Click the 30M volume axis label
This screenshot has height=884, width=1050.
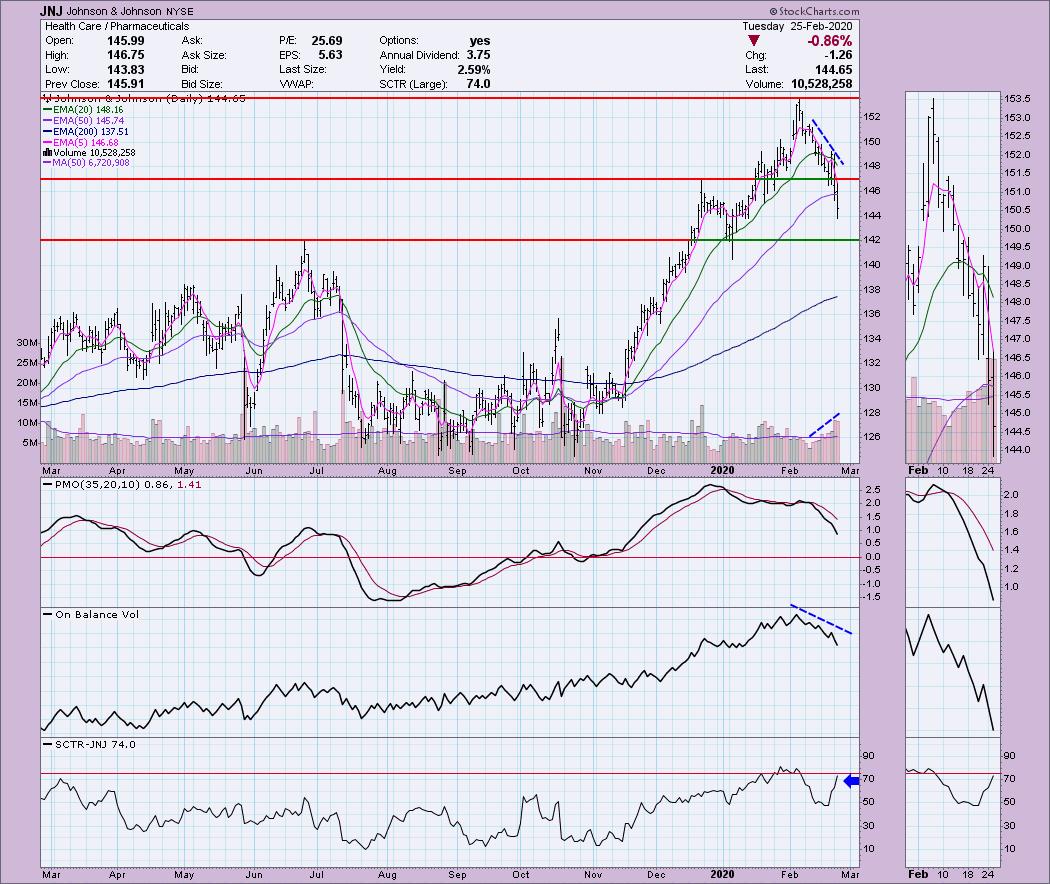(x=27, y=342)
